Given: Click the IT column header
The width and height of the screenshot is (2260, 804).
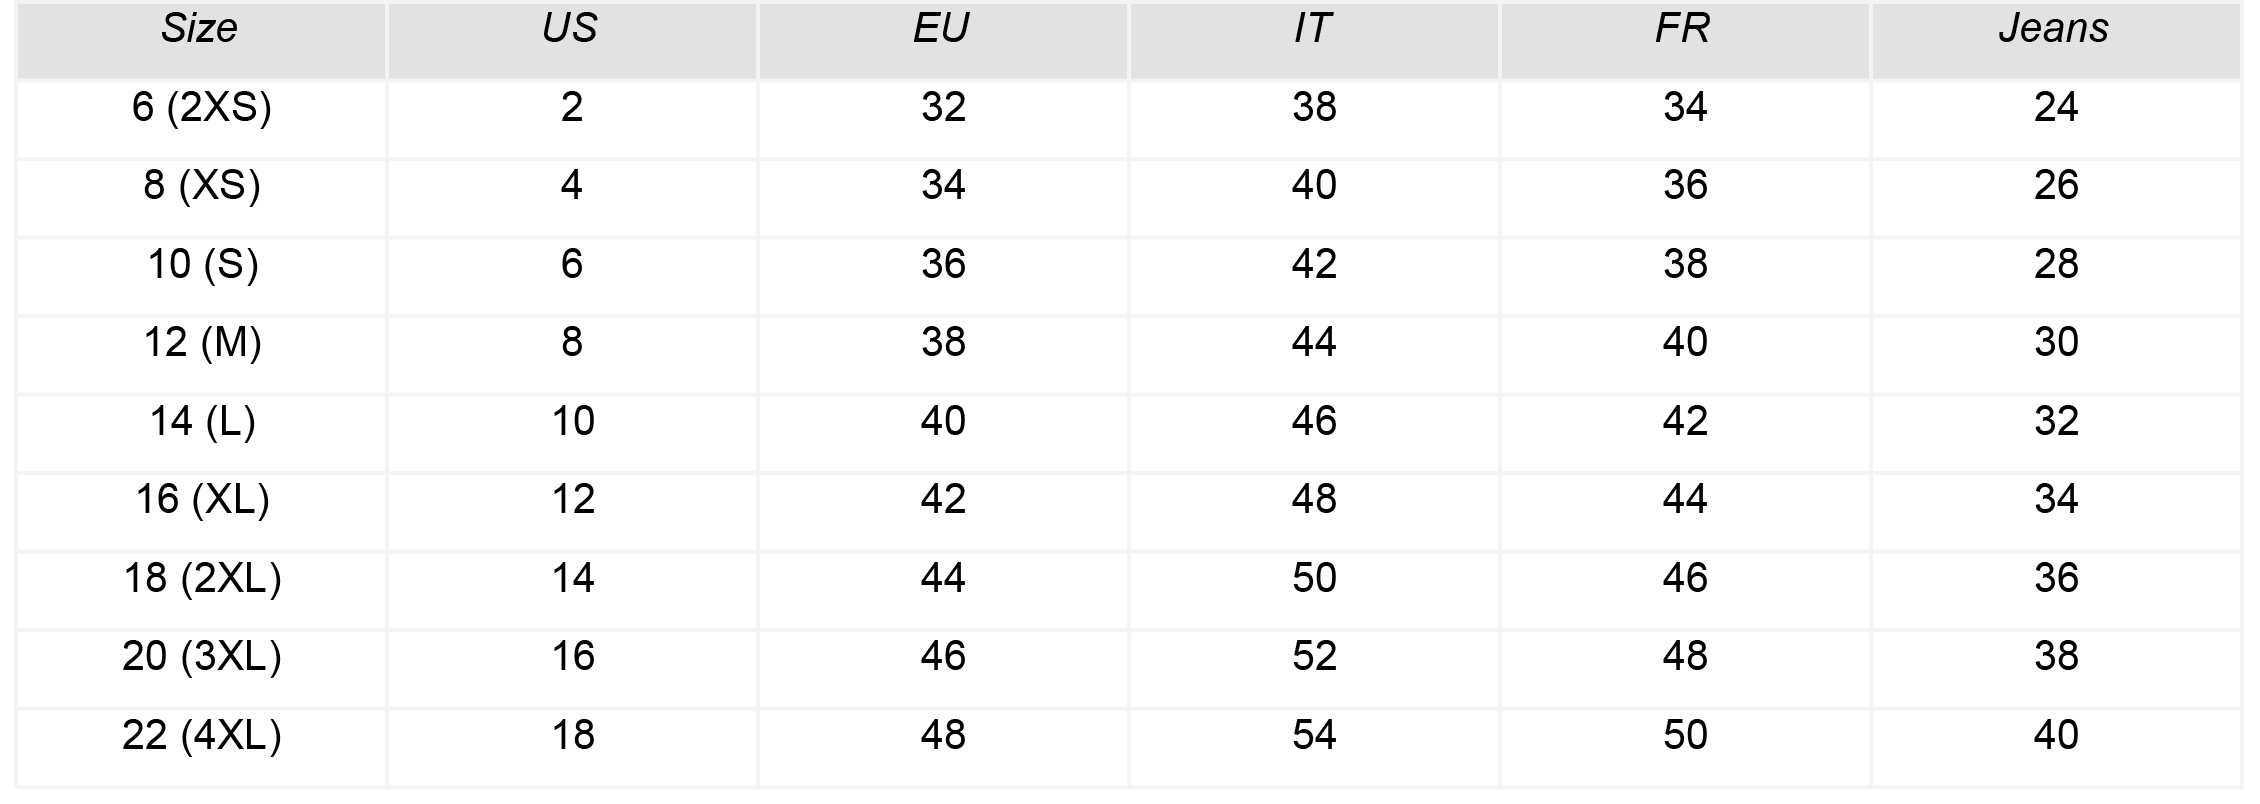Looking at the screenshot, I should (x=1314, y=41).
